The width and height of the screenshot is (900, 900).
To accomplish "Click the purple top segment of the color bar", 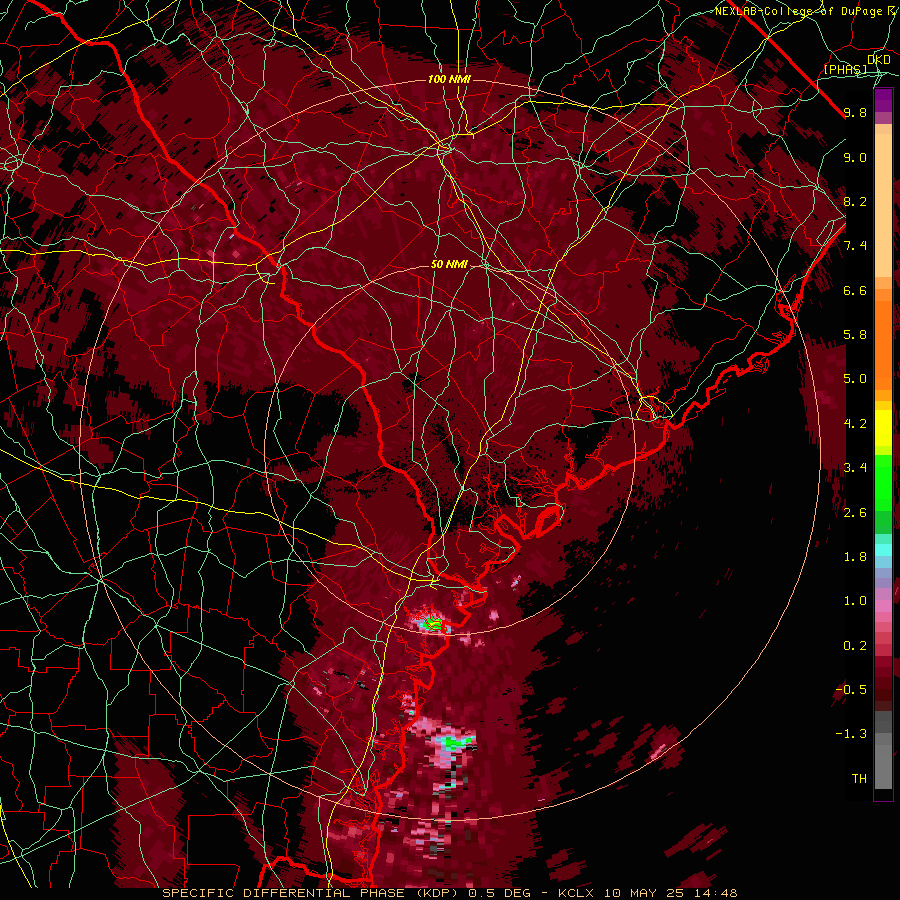I will [883, 100].
